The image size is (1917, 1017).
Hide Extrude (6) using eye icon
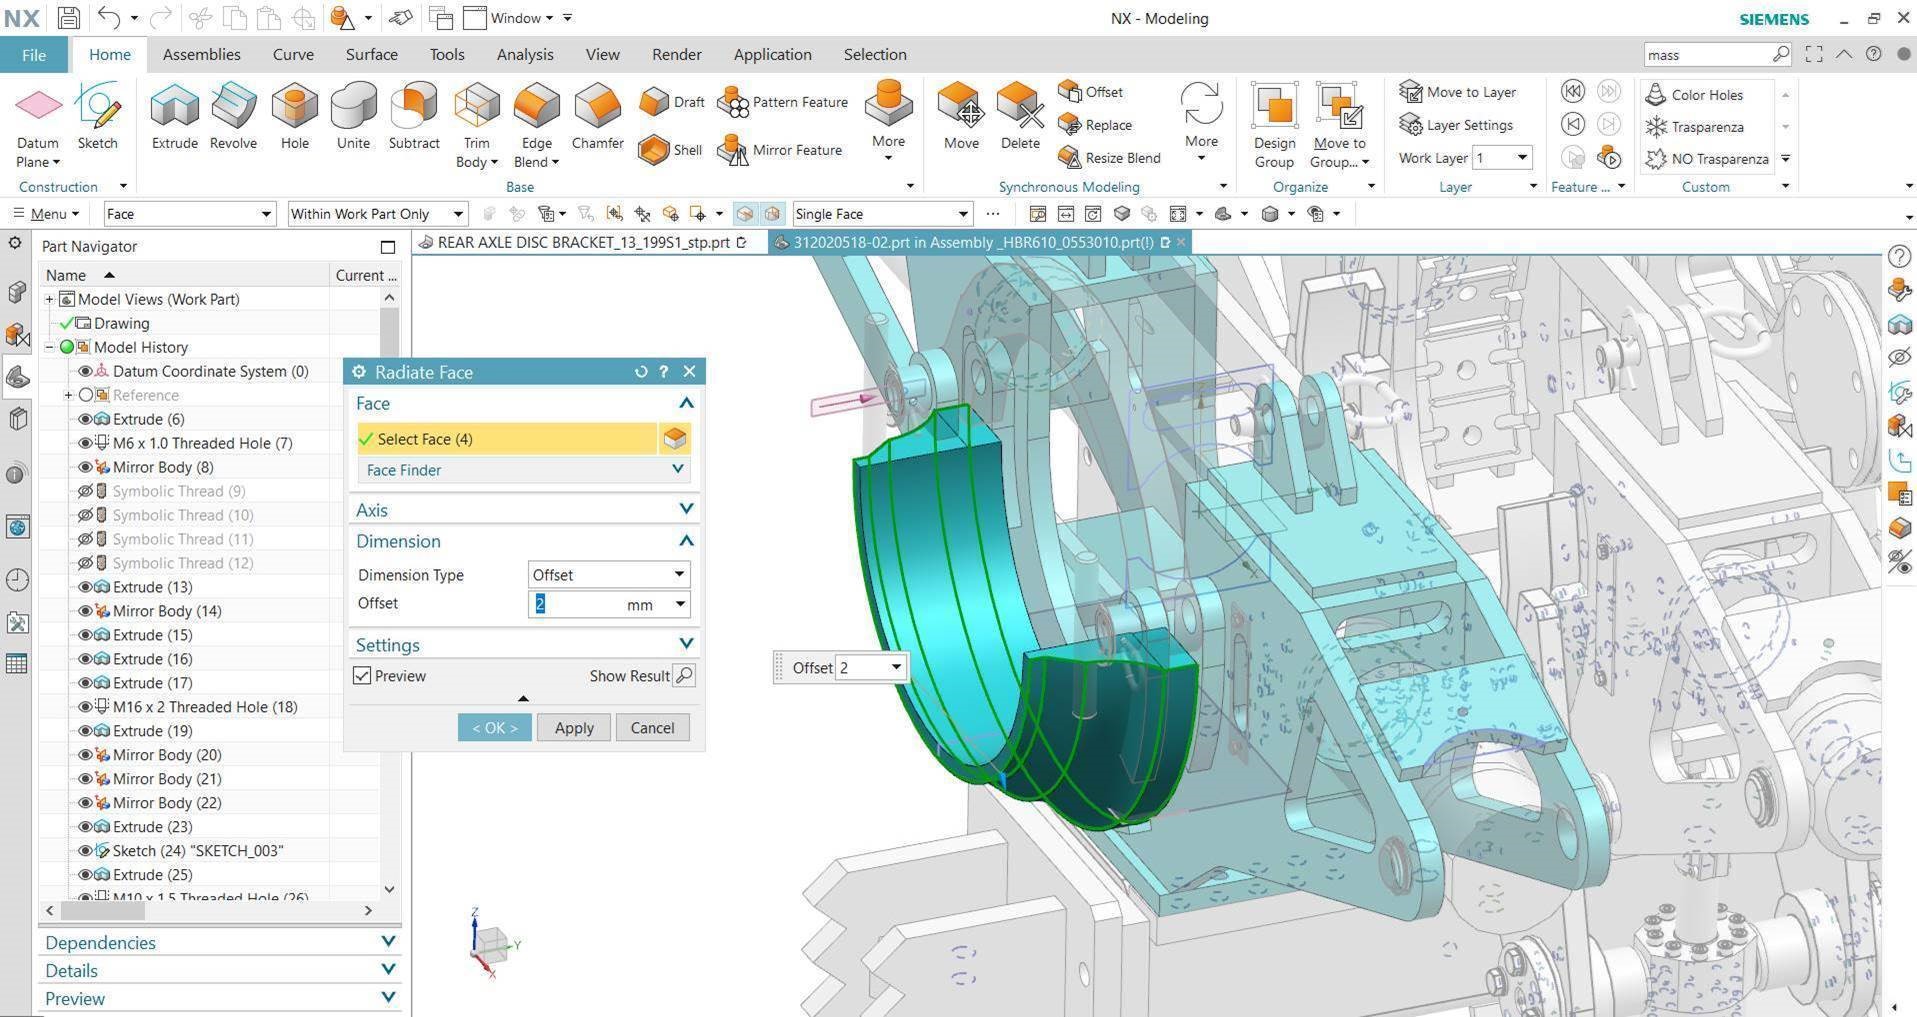pyautogui.click(x=85, y=419)
